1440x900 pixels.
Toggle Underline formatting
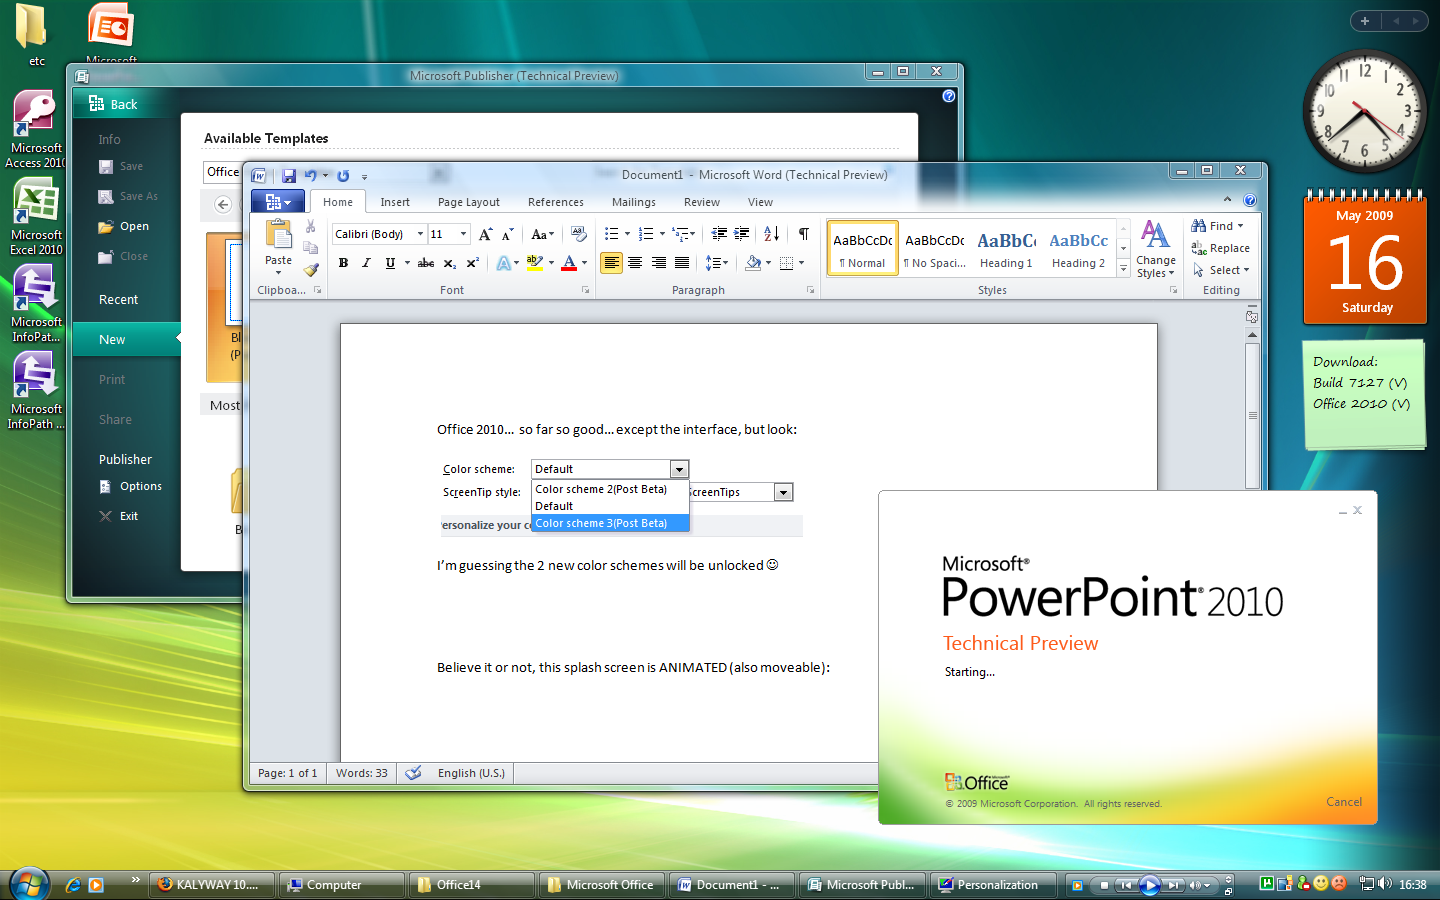click(x=390, y=263)
